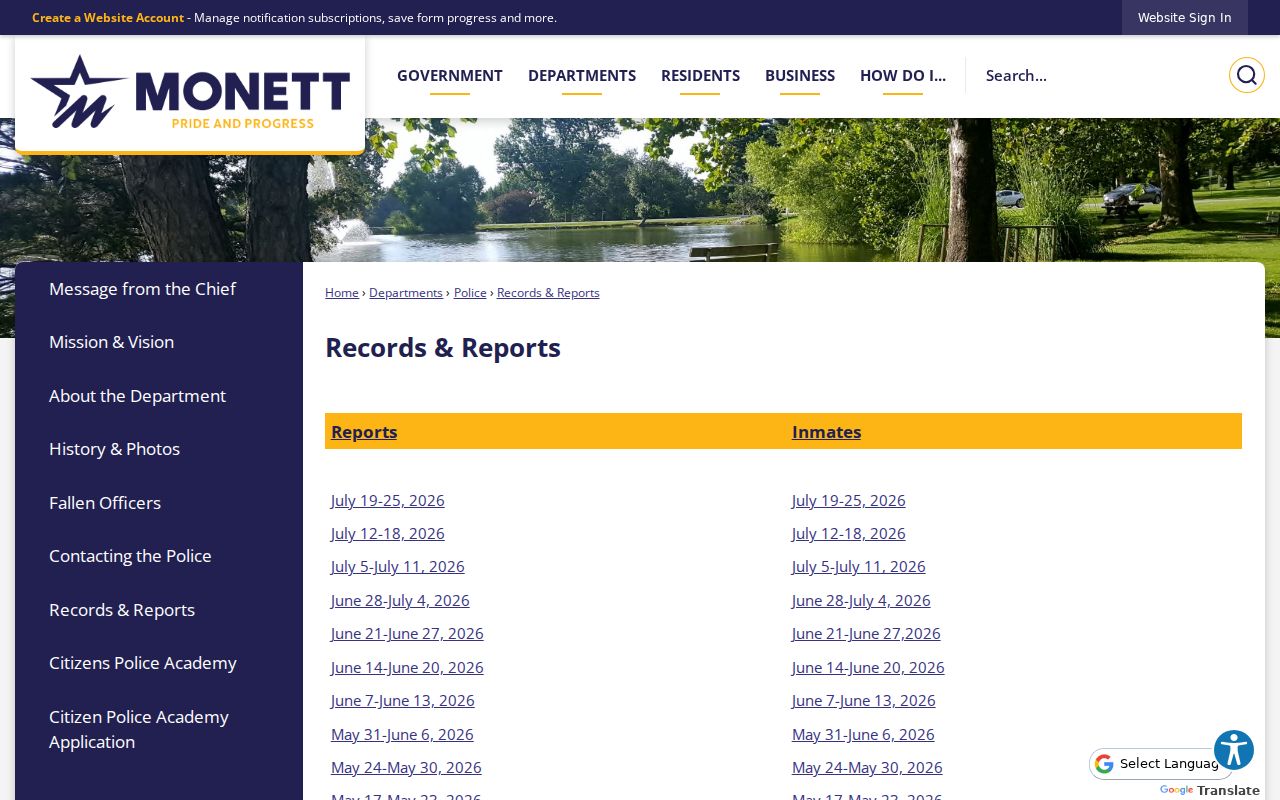Open the How Do I... menu

[x=903, y=76]
